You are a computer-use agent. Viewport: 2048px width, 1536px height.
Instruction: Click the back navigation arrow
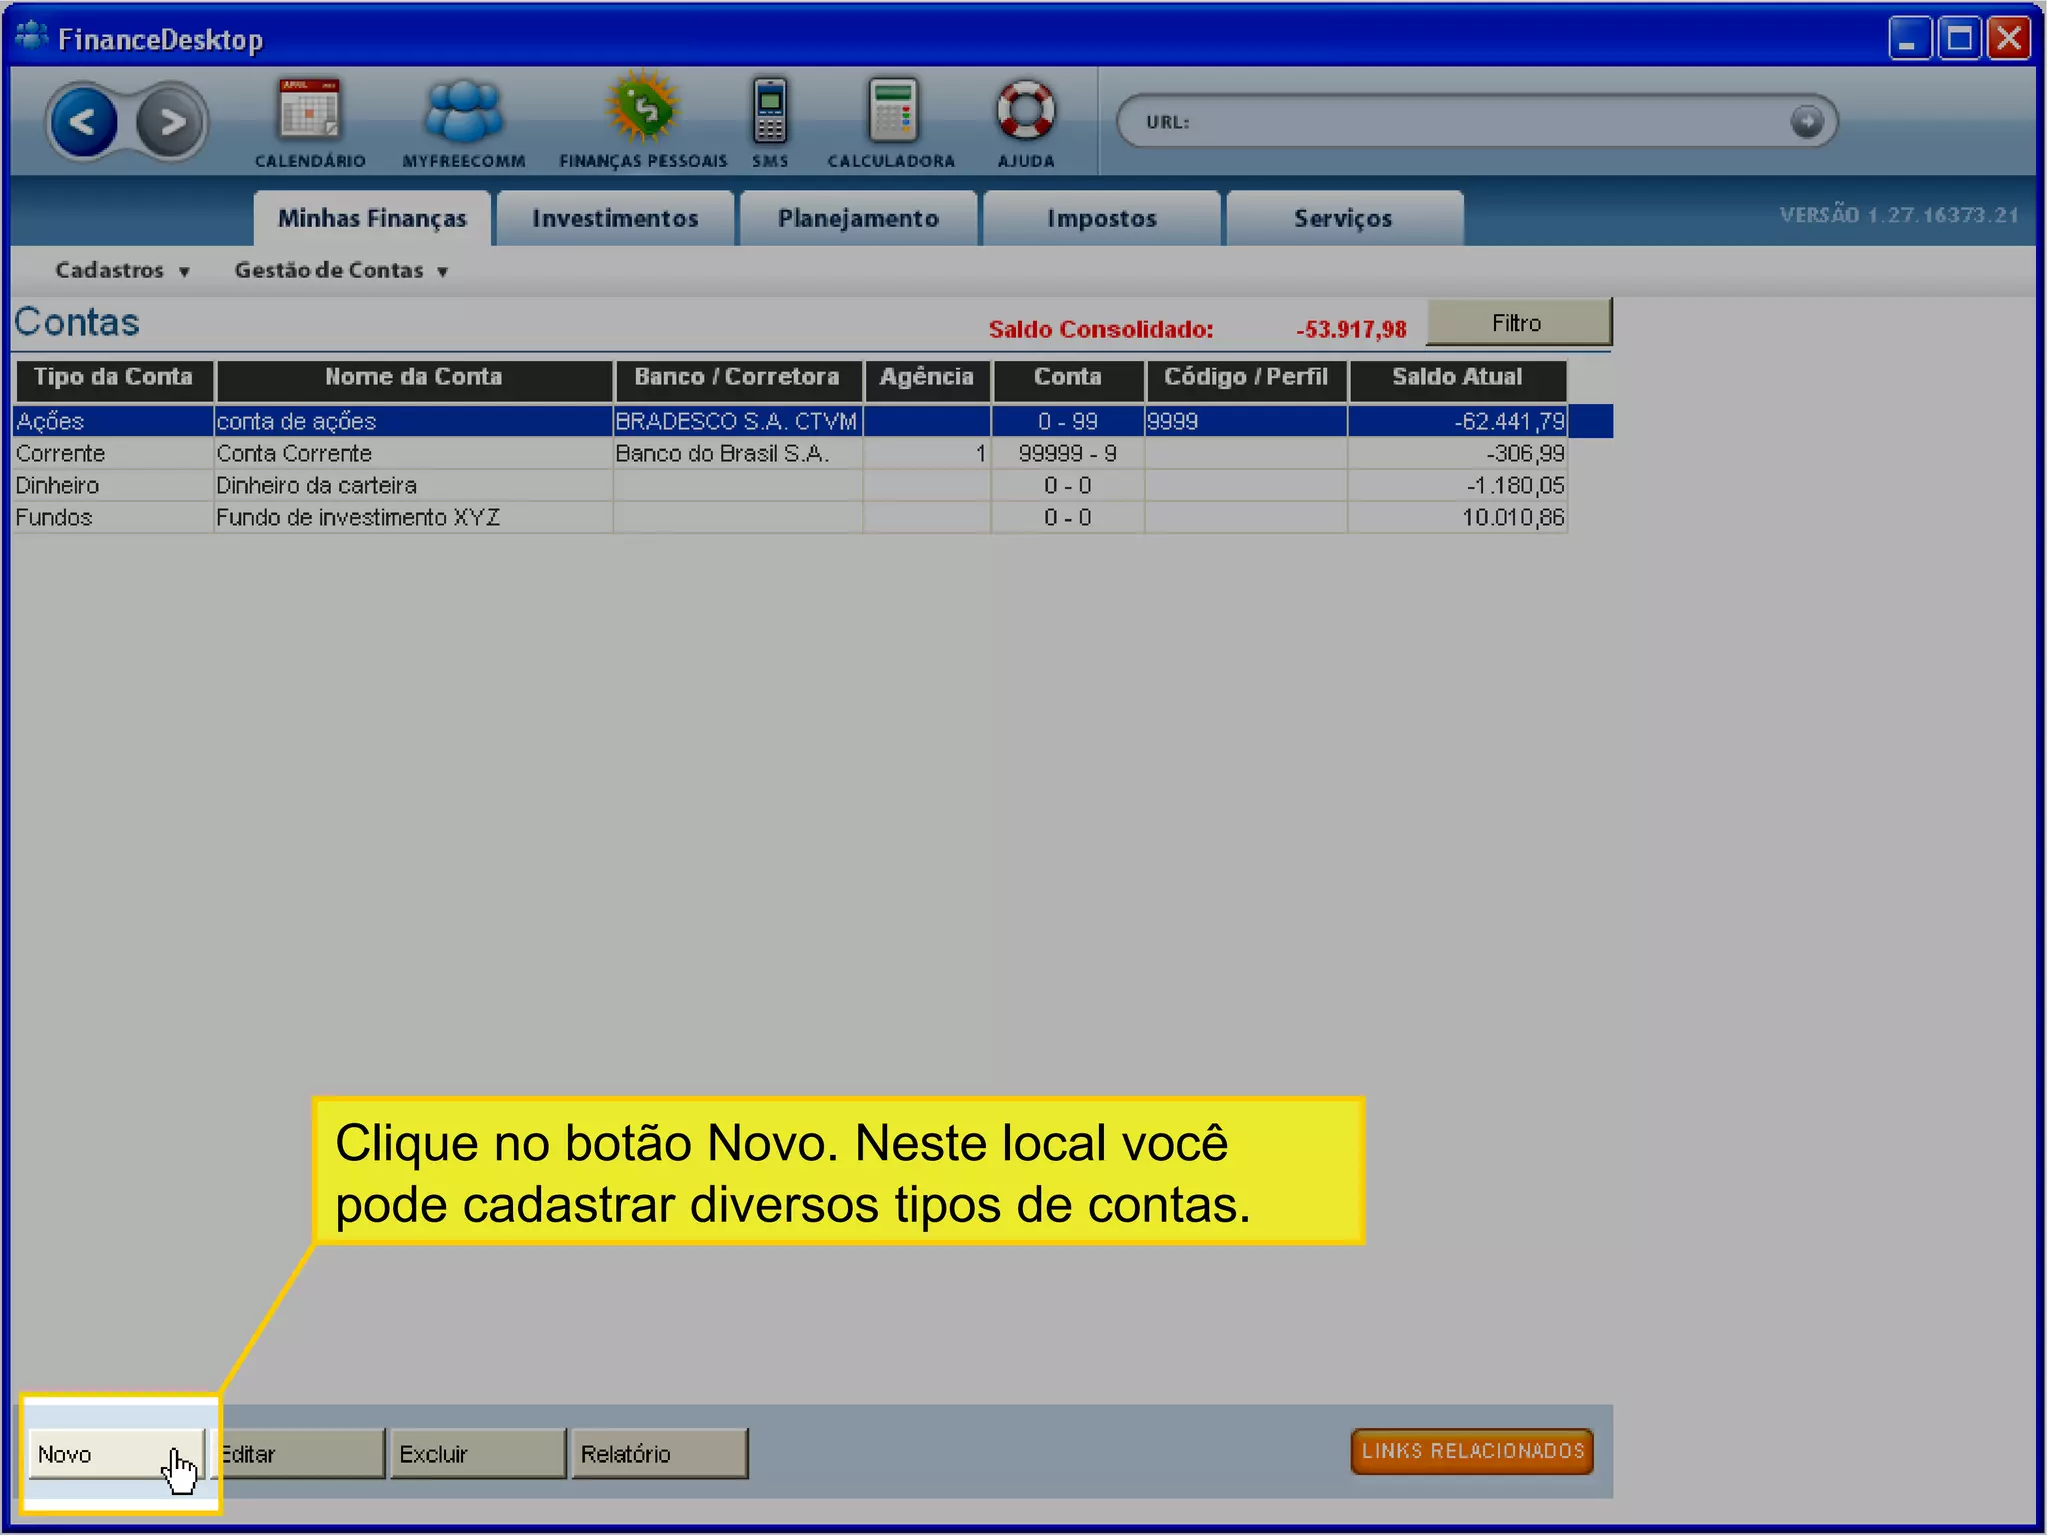pos(83,123)
